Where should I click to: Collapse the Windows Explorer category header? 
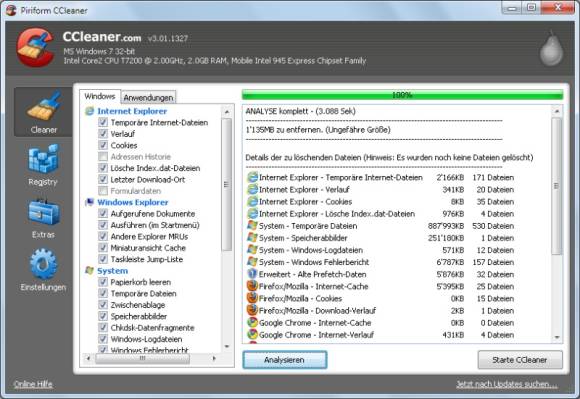(x=132, y=202)
